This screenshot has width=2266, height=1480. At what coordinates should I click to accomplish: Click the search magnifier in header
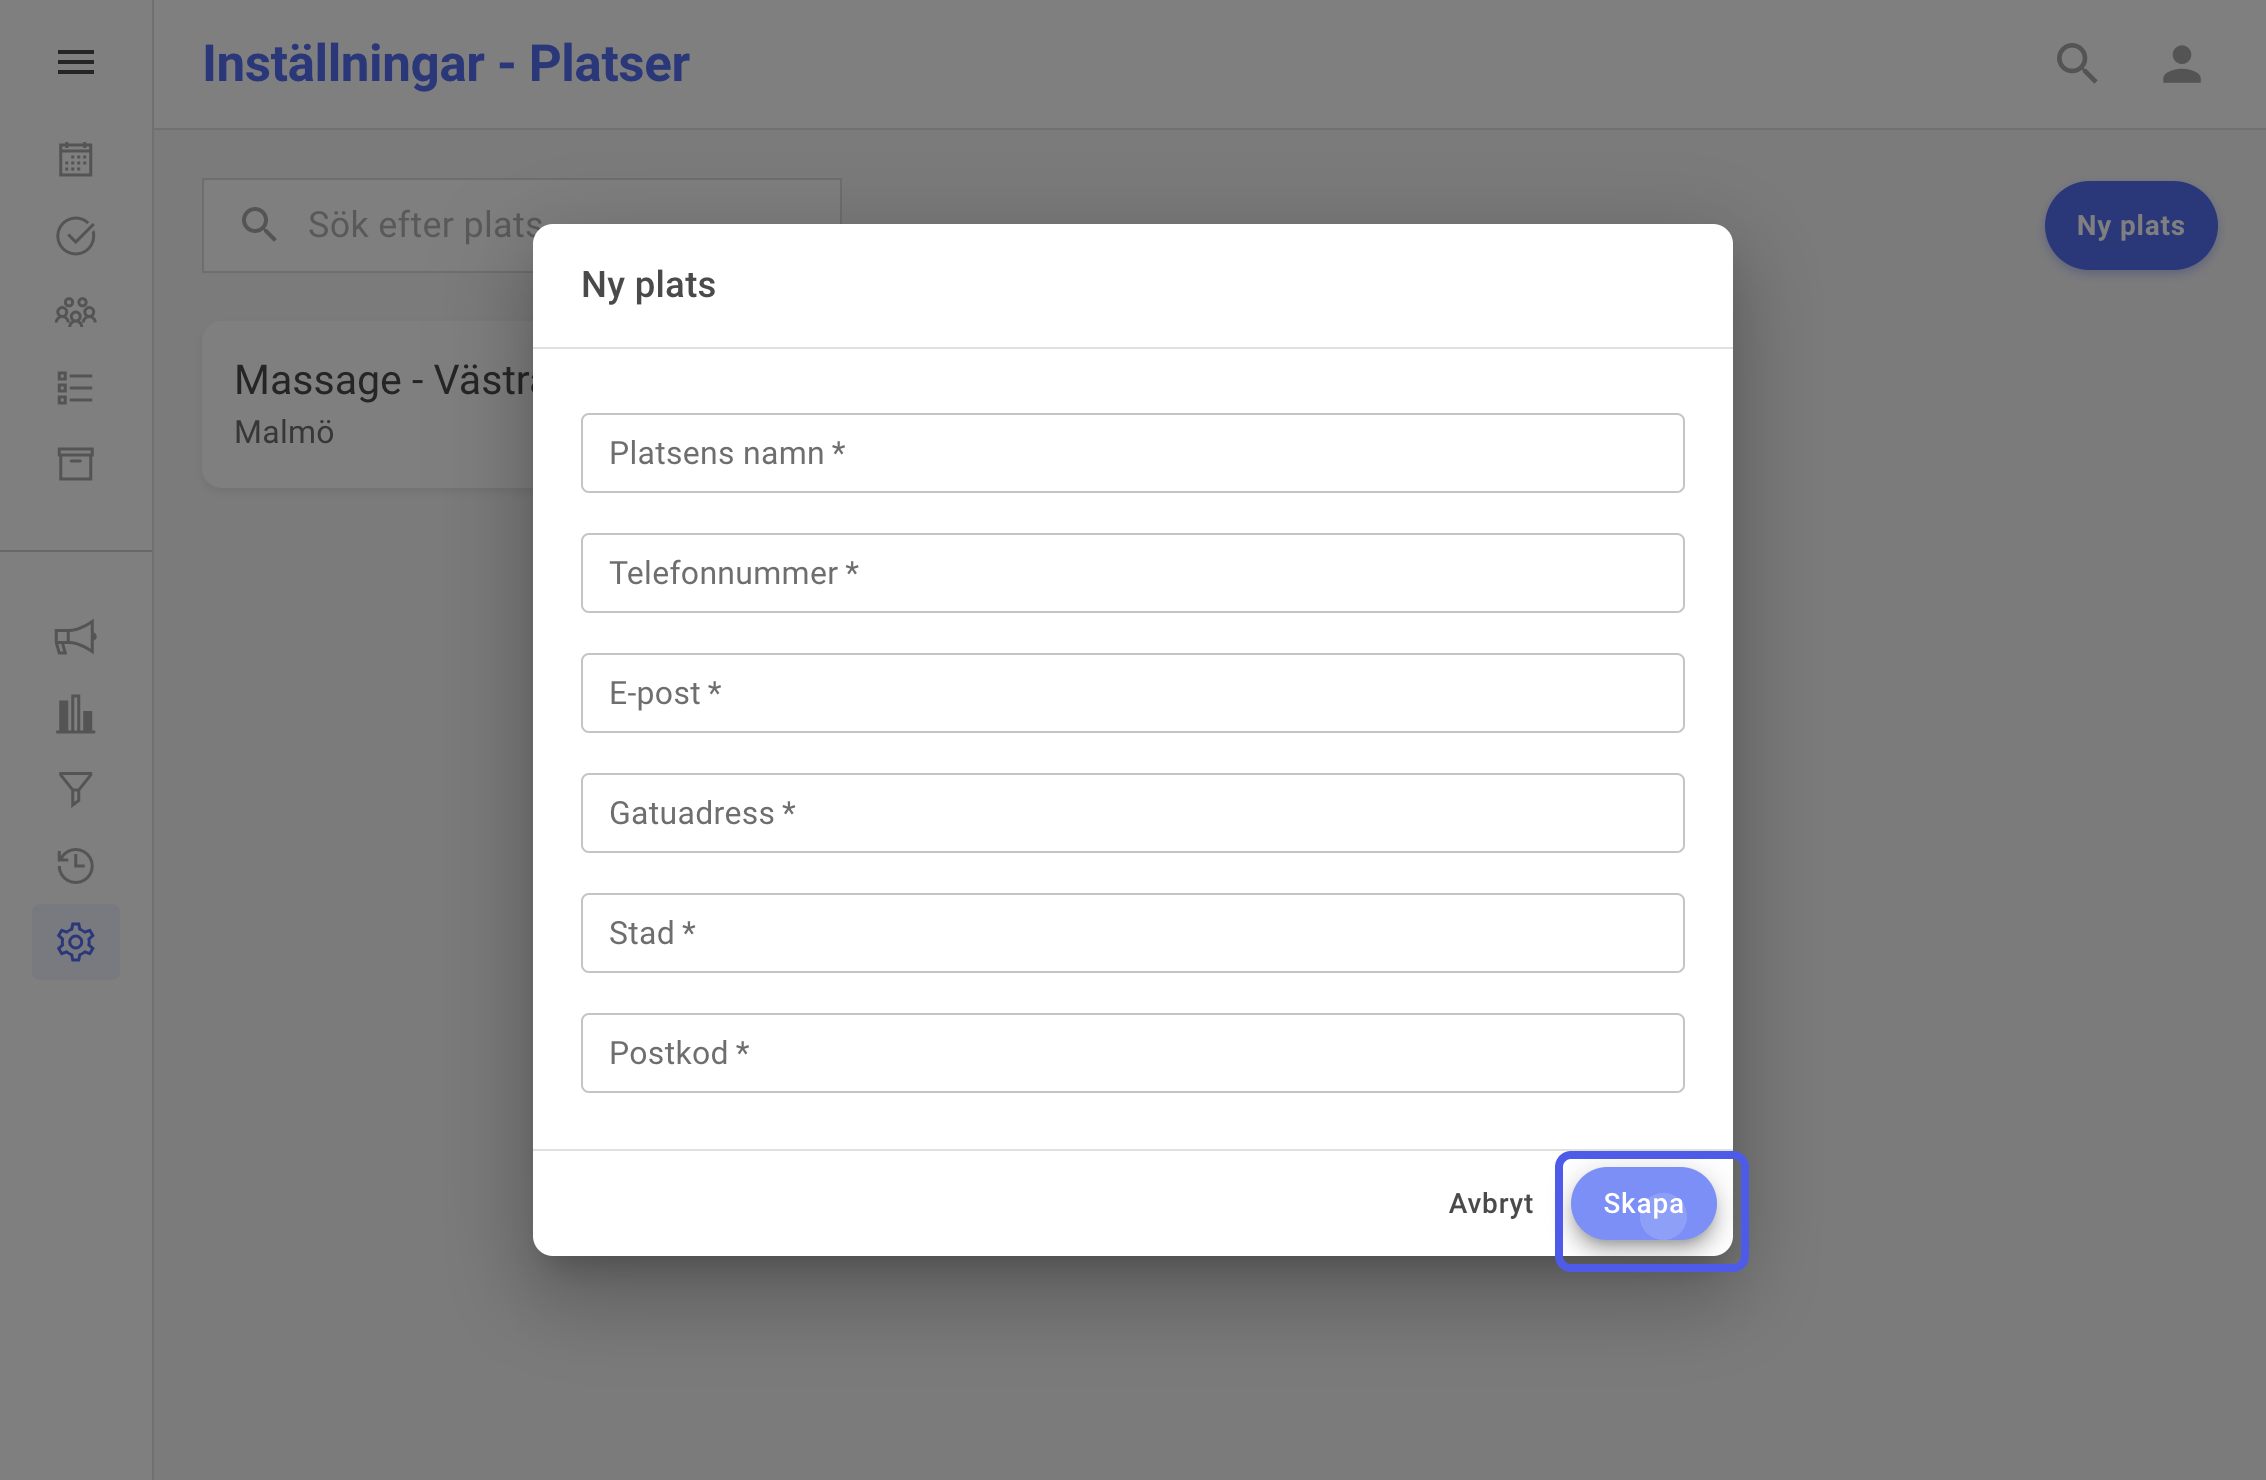pyautogui.click(x=2077, y=64)
